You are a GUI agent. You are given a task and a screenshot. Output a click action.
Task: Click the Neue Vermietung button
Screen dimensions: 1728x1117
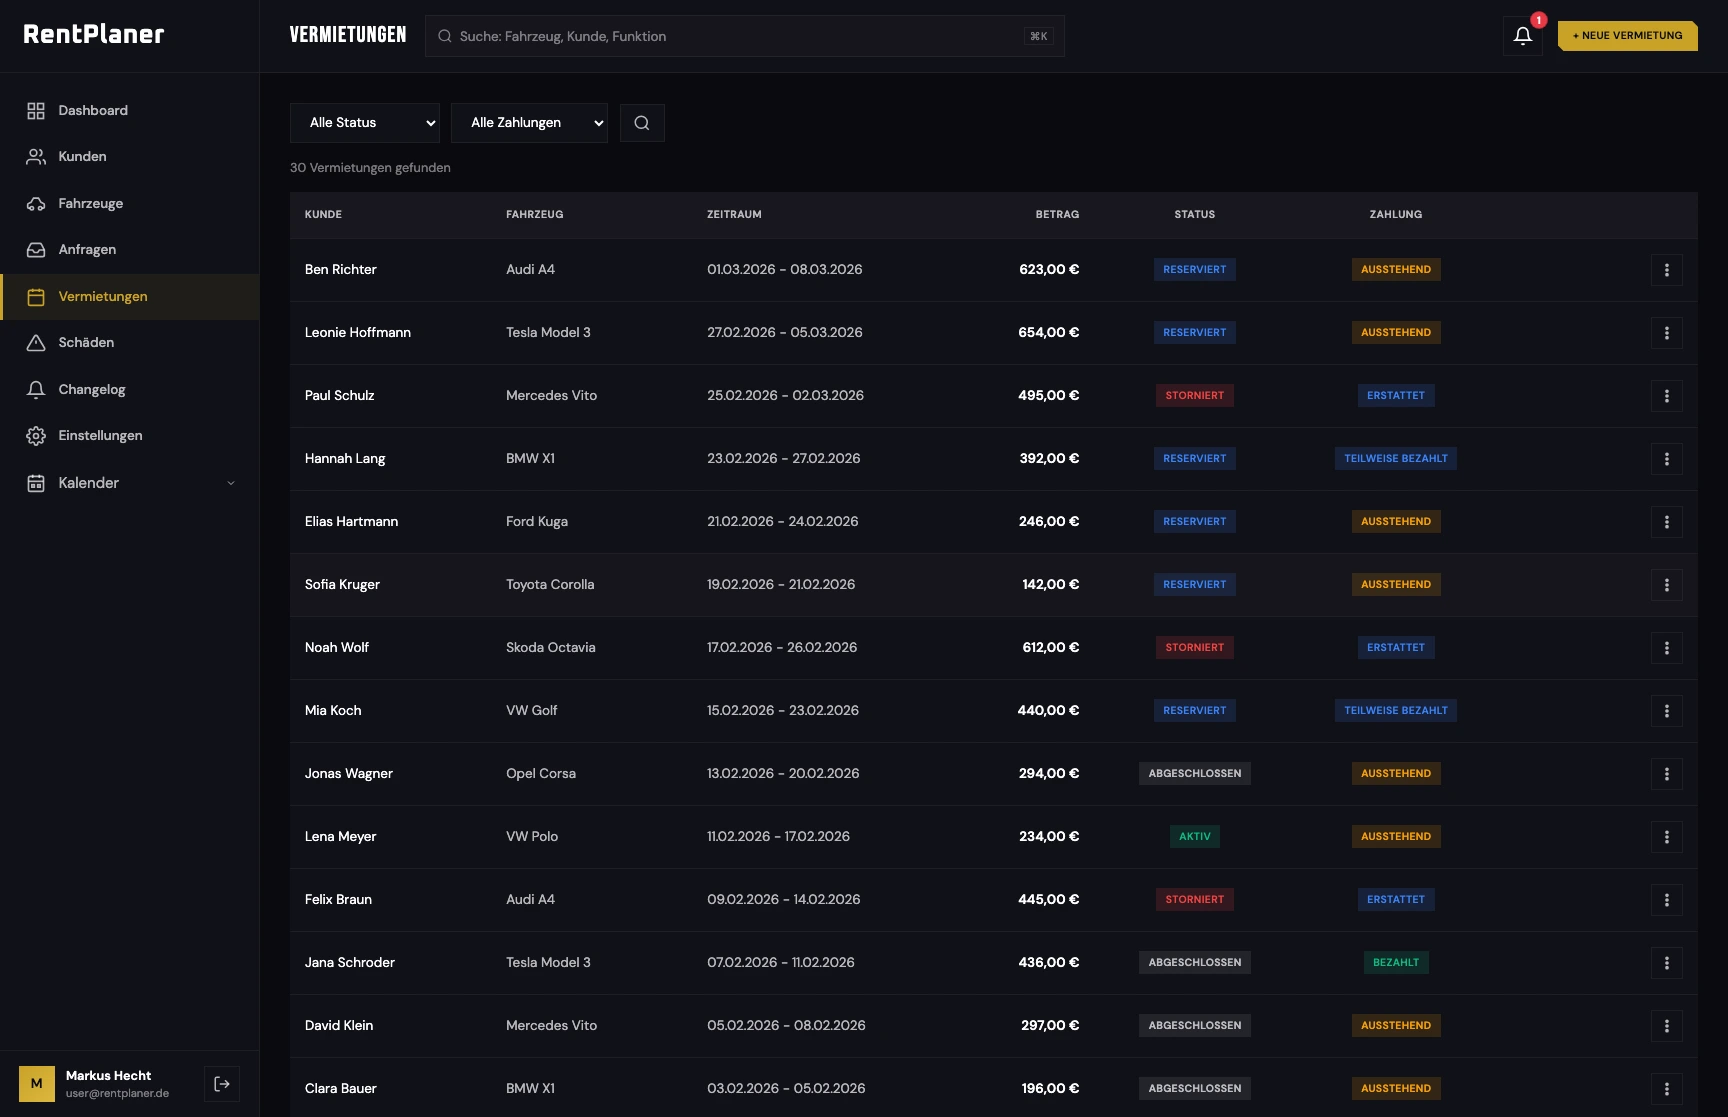tap(1627, 36)
